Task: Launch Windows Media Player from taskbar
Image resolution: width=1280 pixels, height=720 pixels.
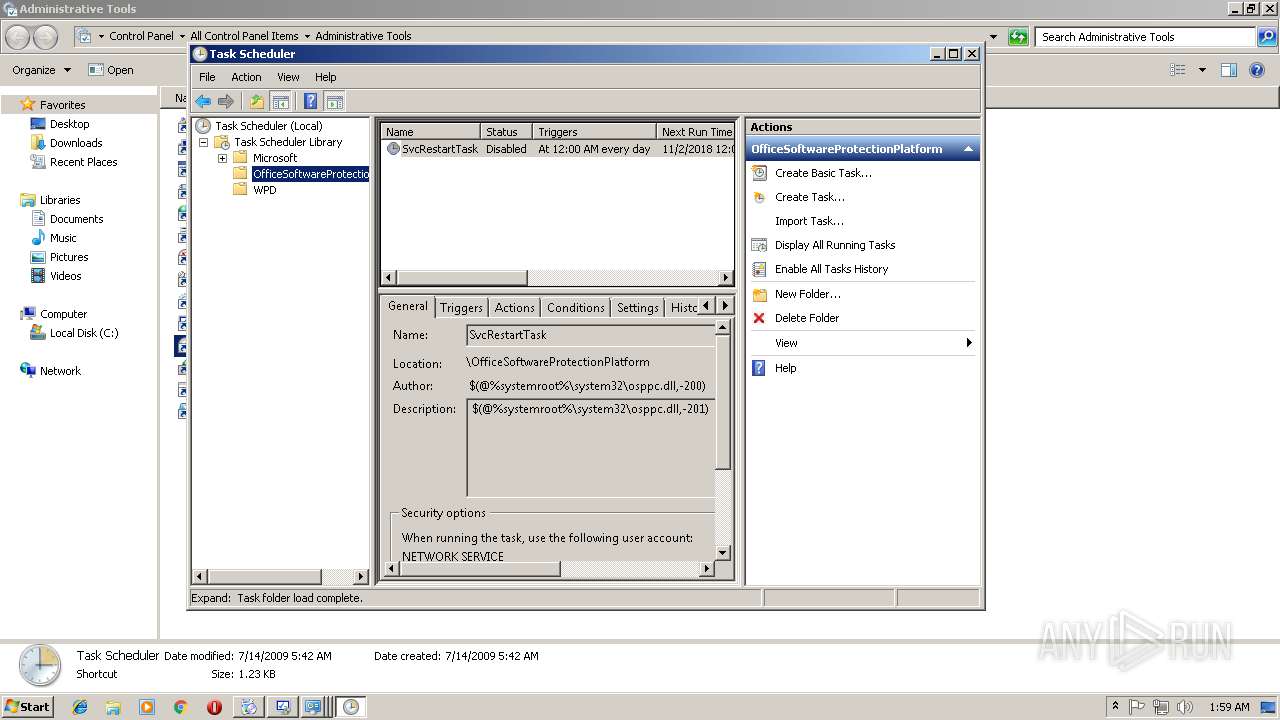Action: pyautogui.click(x=147, y=707)
